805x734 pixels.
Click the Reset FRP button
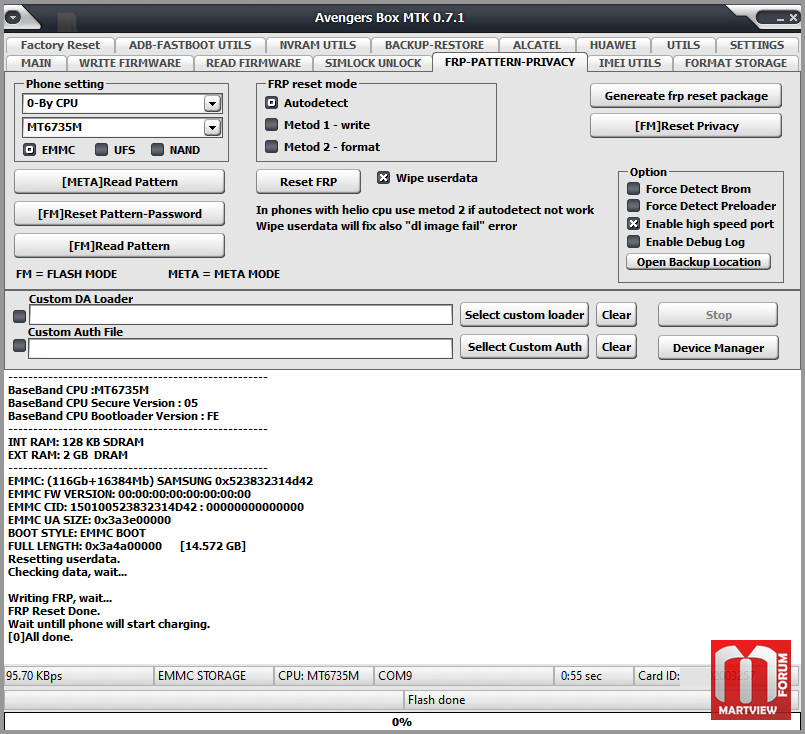309,182
